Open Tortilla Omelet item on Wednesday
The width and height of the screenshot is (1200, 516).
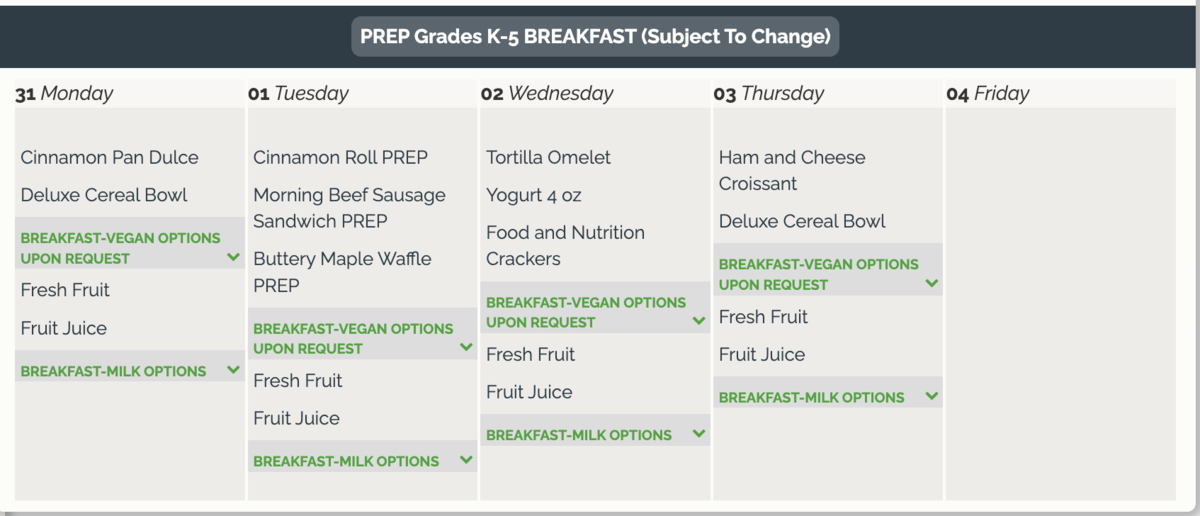(x=548, y=157)
